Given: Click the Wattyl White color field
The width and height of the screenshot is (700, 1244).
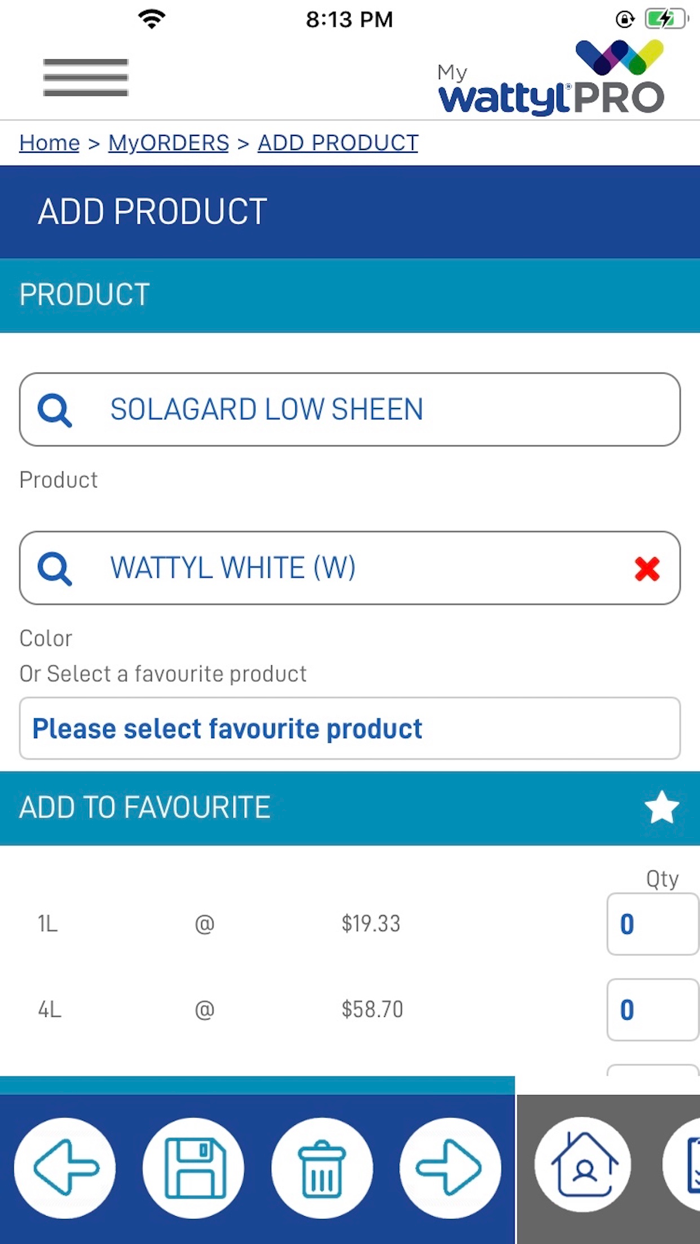Looking at the screenshot, I should (x=330, y=569).
